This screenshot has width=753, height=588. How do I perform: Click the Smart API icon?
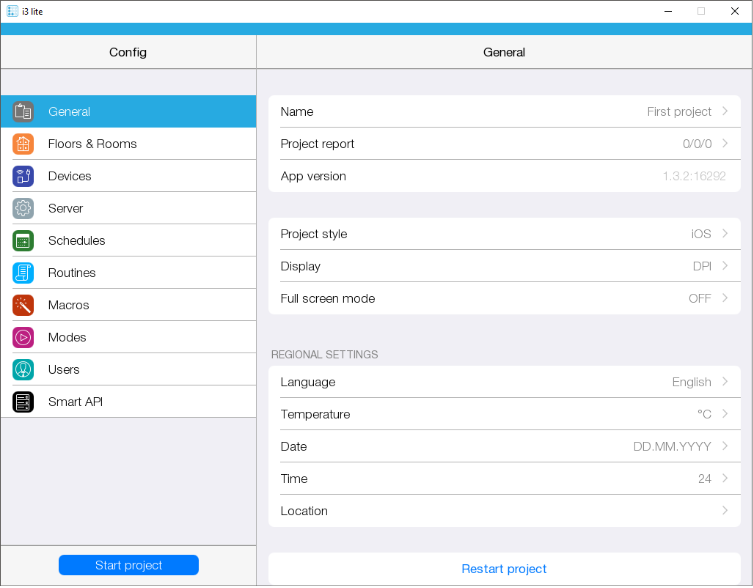pos(23,402)
